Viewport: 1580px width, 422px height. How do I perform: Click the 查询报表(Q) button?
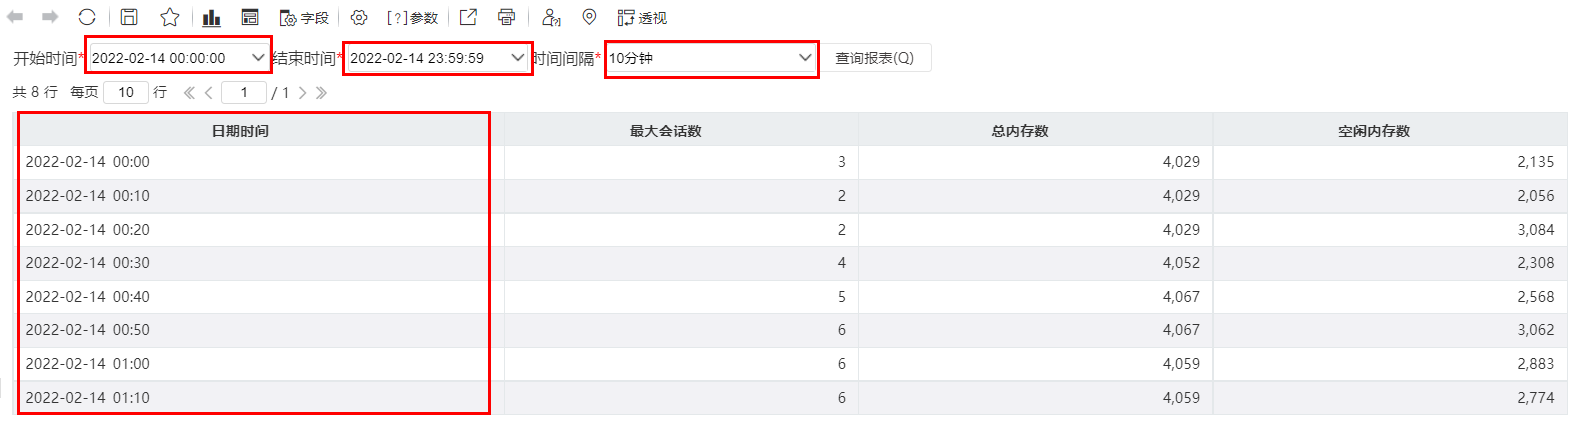[875, 58]
